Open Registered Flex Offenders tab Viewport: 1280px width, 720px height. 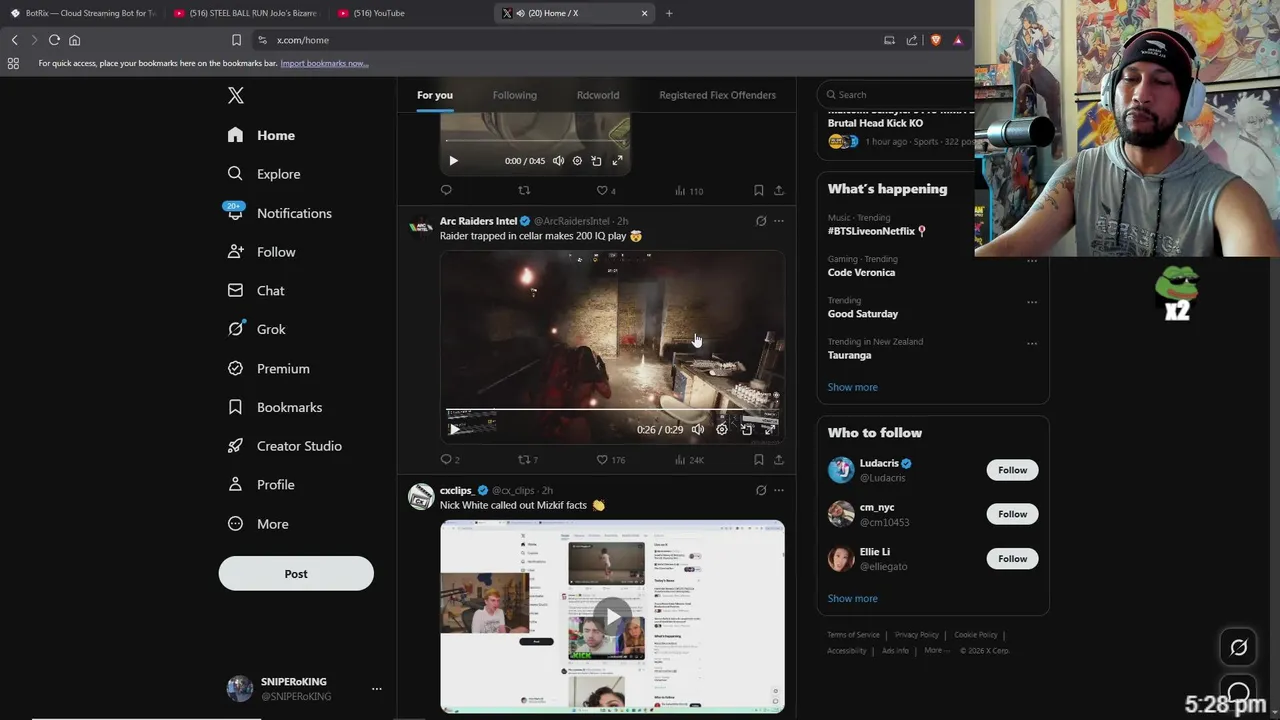click(717, 95)
